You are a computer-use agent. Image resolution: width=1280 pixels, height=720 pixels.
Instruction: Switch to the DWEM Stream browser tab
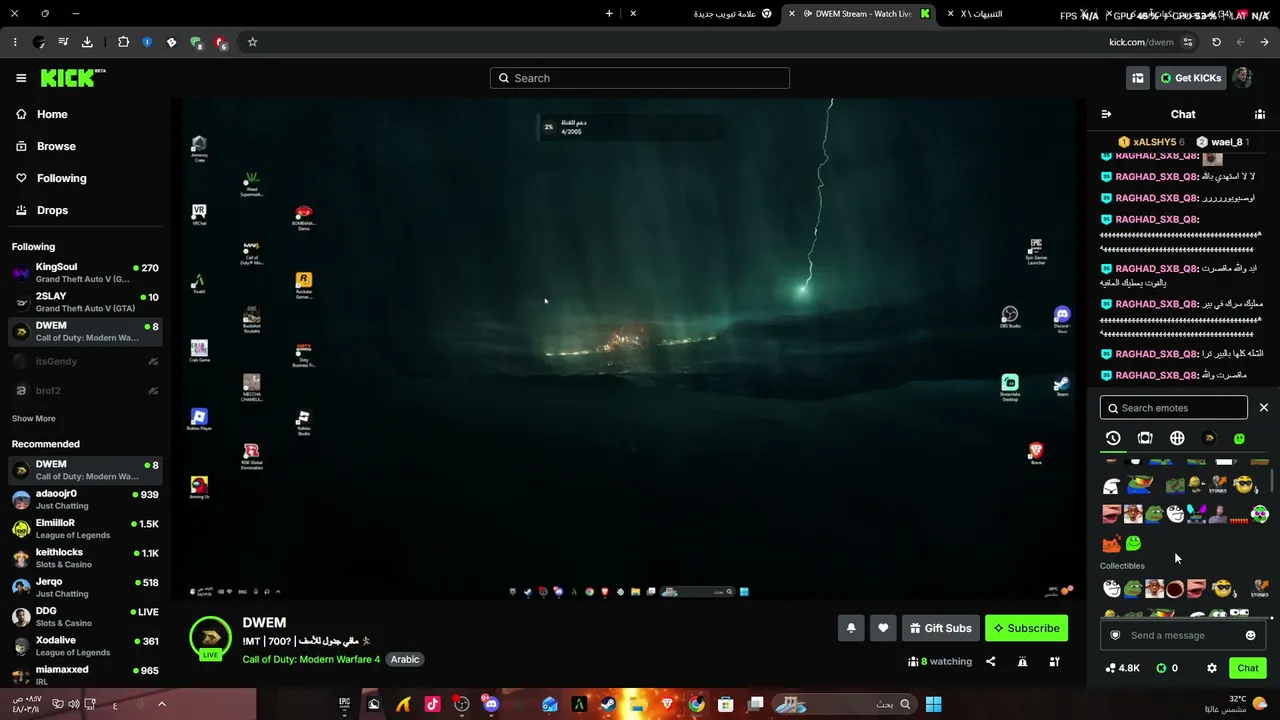[860, 14]
